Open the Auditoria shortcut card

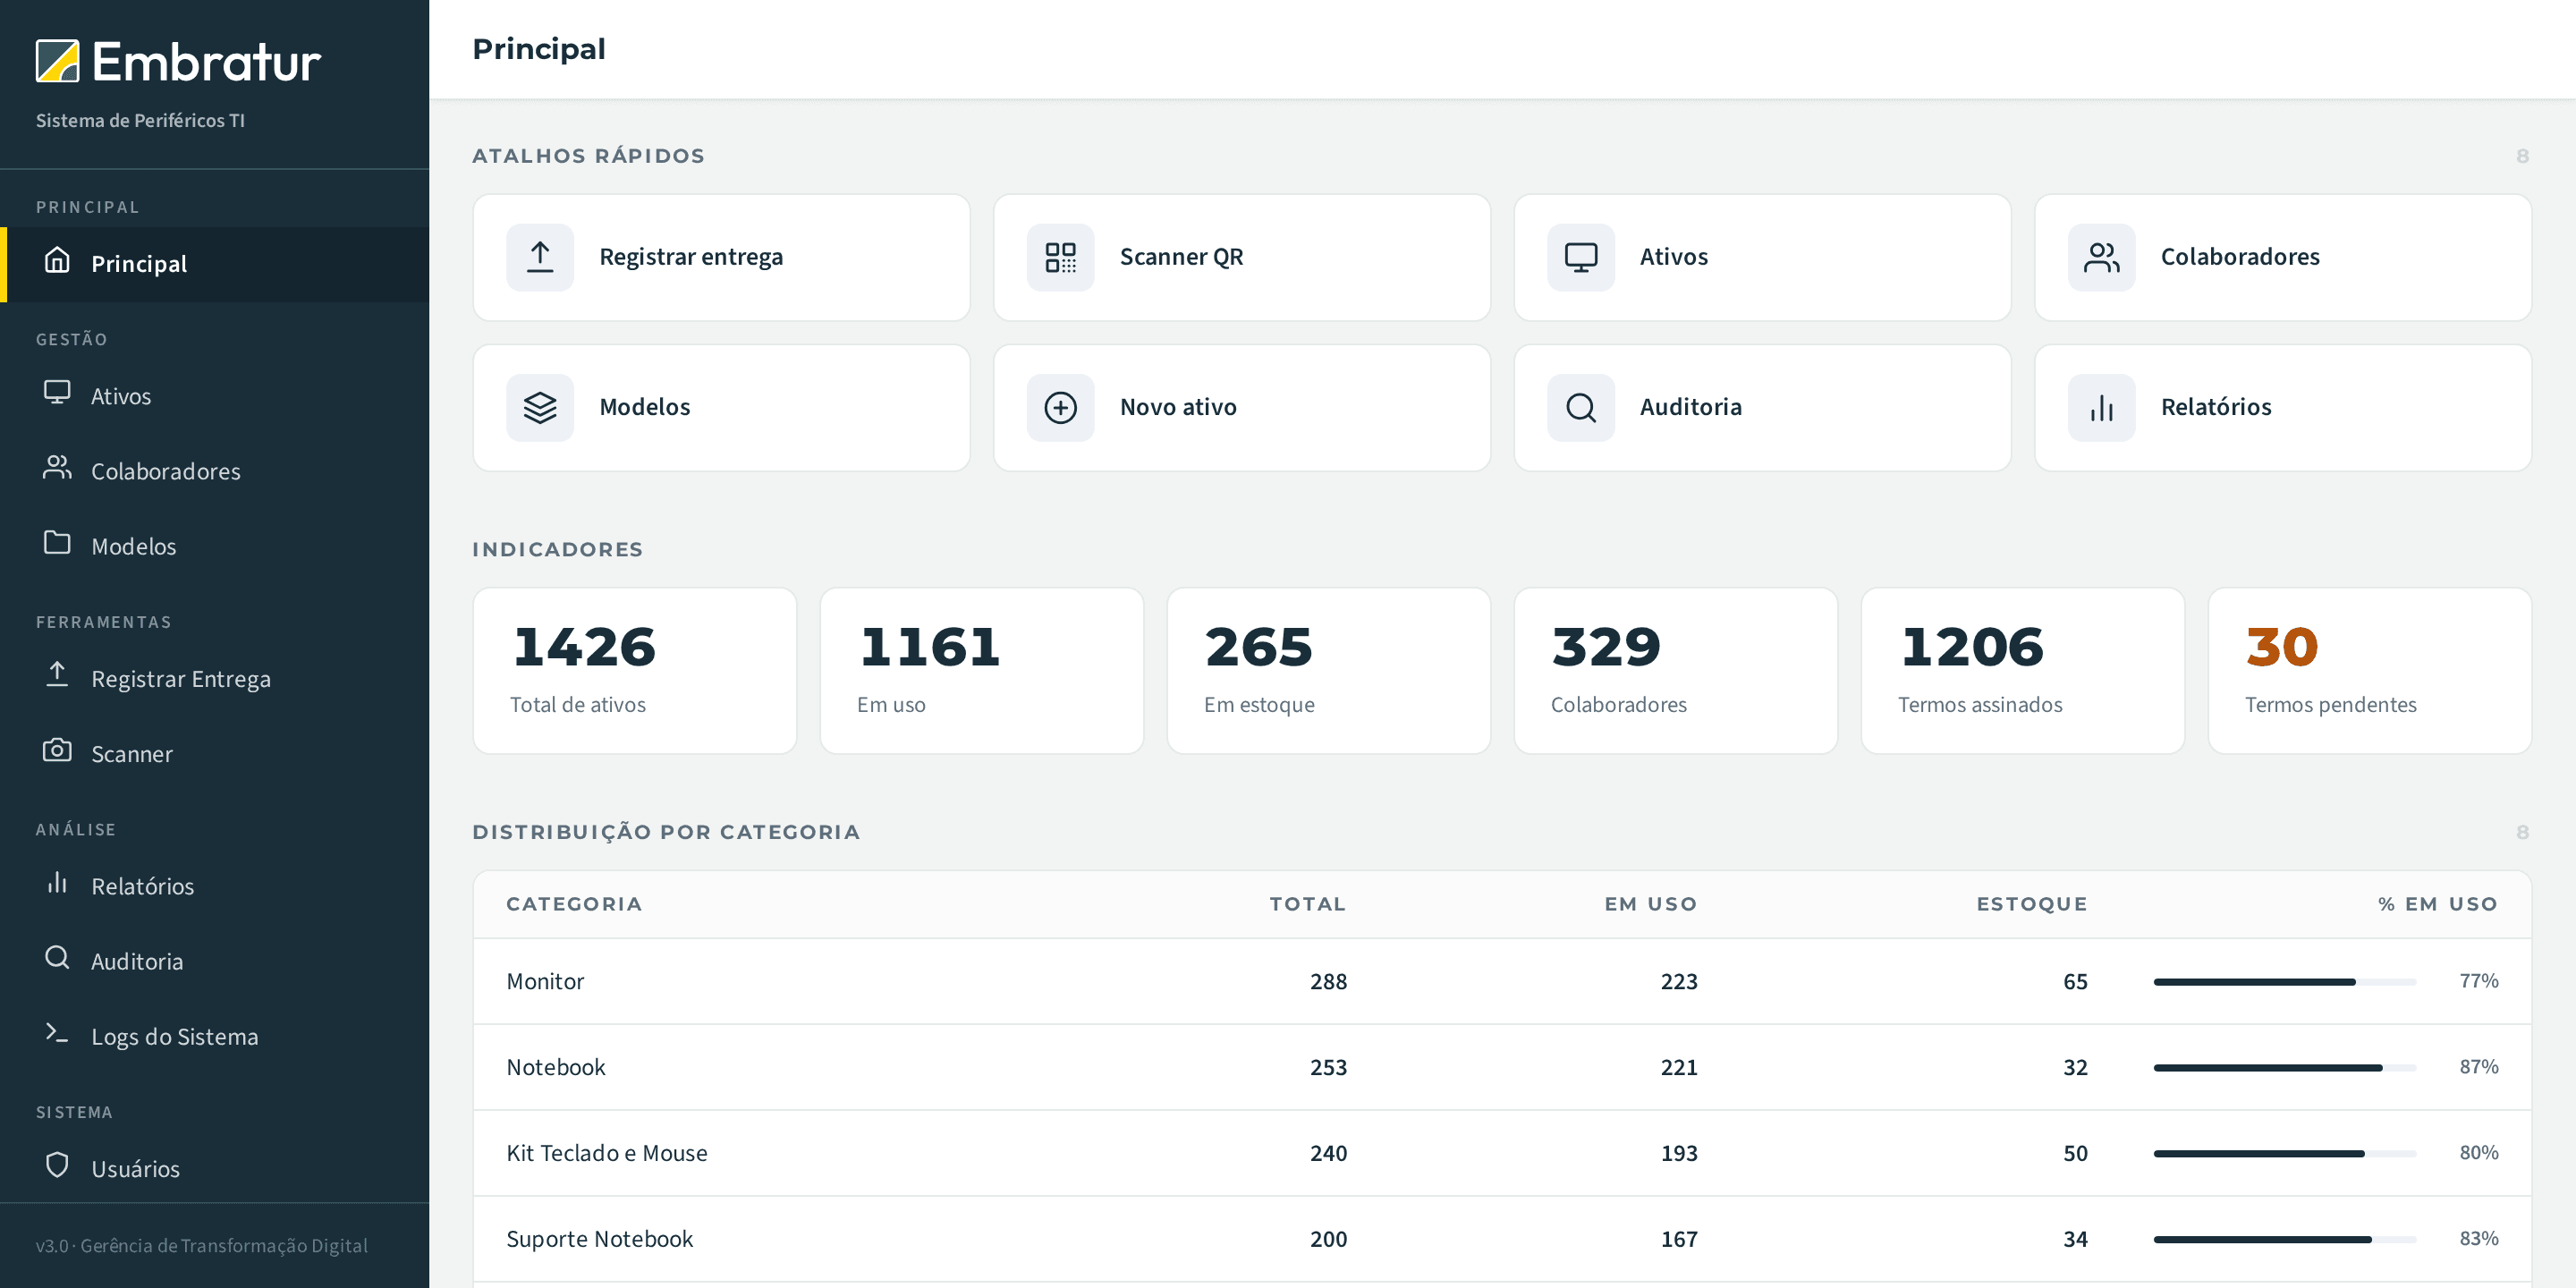pos(1762,407)
